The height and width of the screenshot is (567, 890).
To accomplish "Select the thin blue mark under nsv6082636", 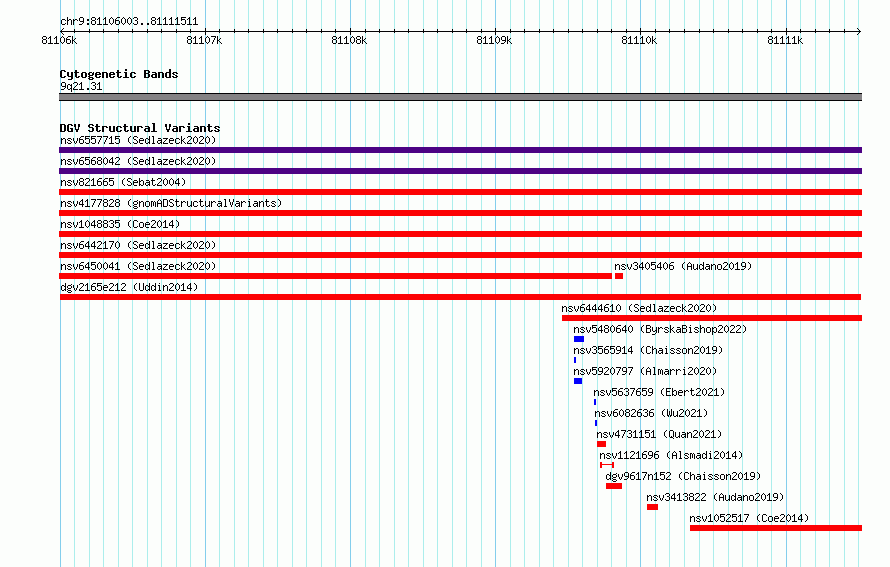I will (596, 423).
